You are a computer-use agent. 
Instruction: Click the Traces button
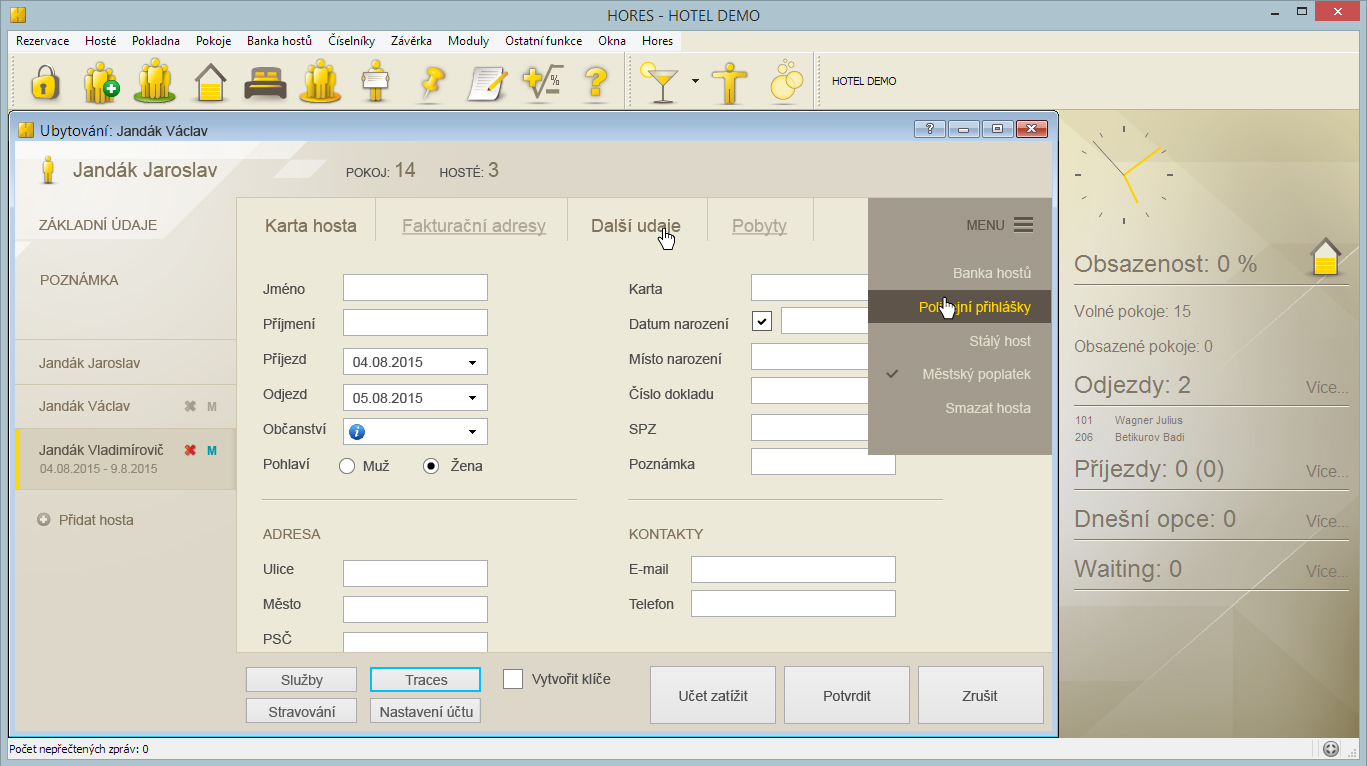(x=426, y=679)
